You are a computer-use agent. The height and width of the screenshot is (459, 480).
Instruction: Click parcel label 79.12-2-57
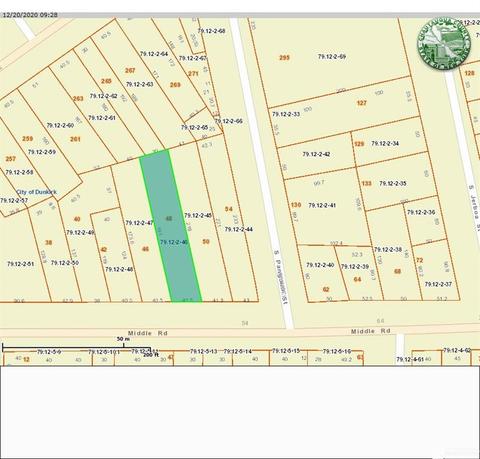14,201
